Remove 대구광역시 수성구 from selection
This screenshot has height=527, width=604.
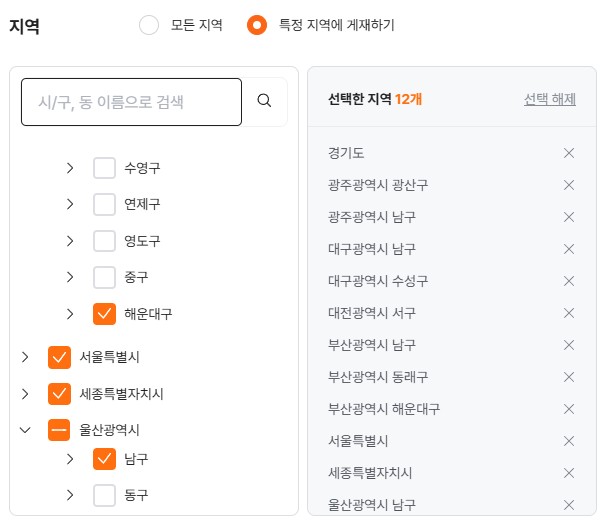click(569, 281)
